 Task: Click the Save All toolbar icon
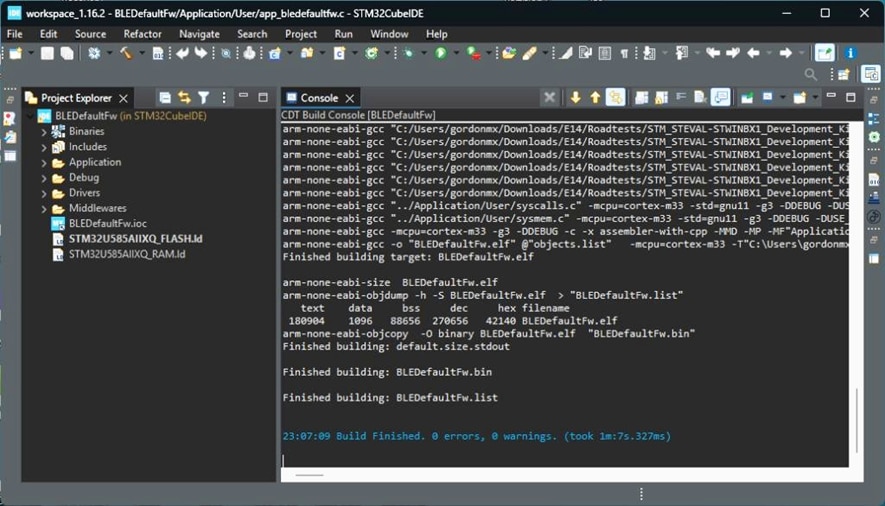(x=67, y=54)
